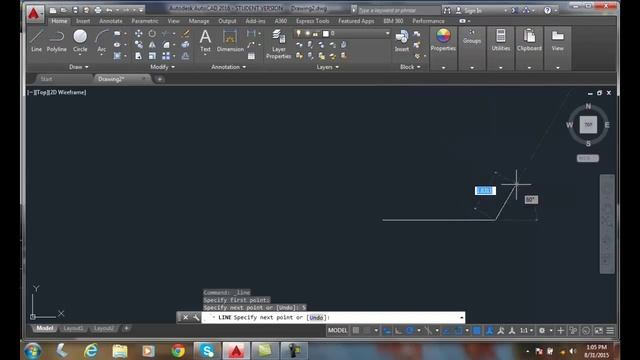Expand the Layers panel

point(327,67)
